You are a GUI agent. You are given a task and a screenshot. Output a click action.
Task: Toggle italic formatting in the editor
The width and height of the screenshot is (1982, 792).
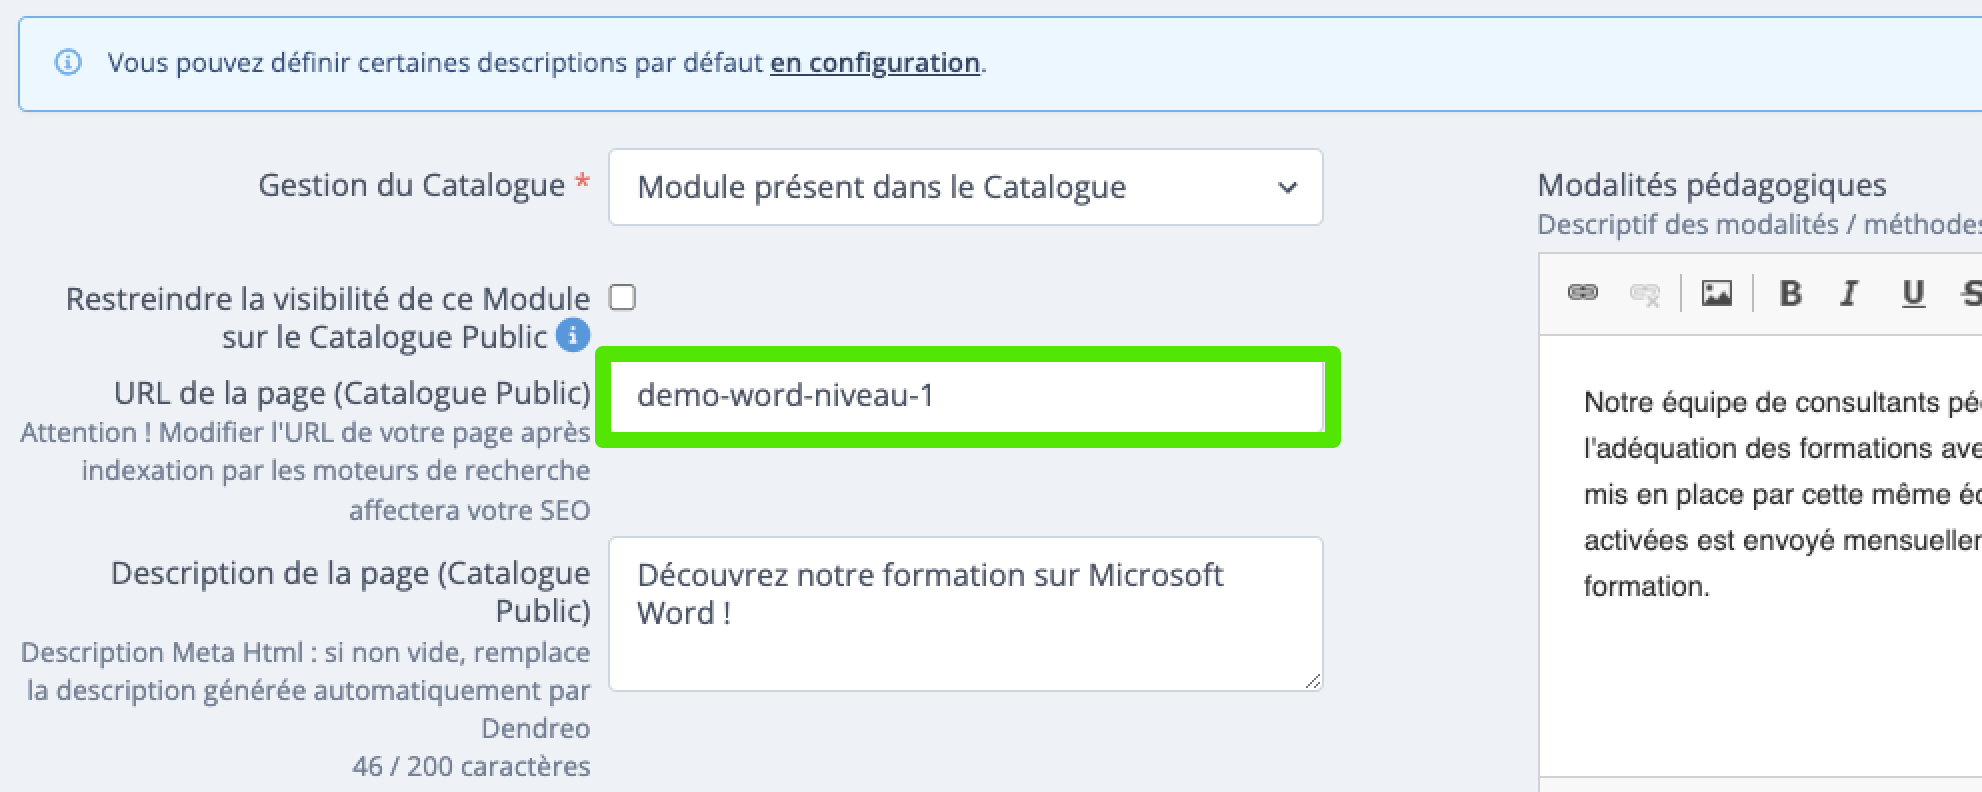(x=1850, y=293)
